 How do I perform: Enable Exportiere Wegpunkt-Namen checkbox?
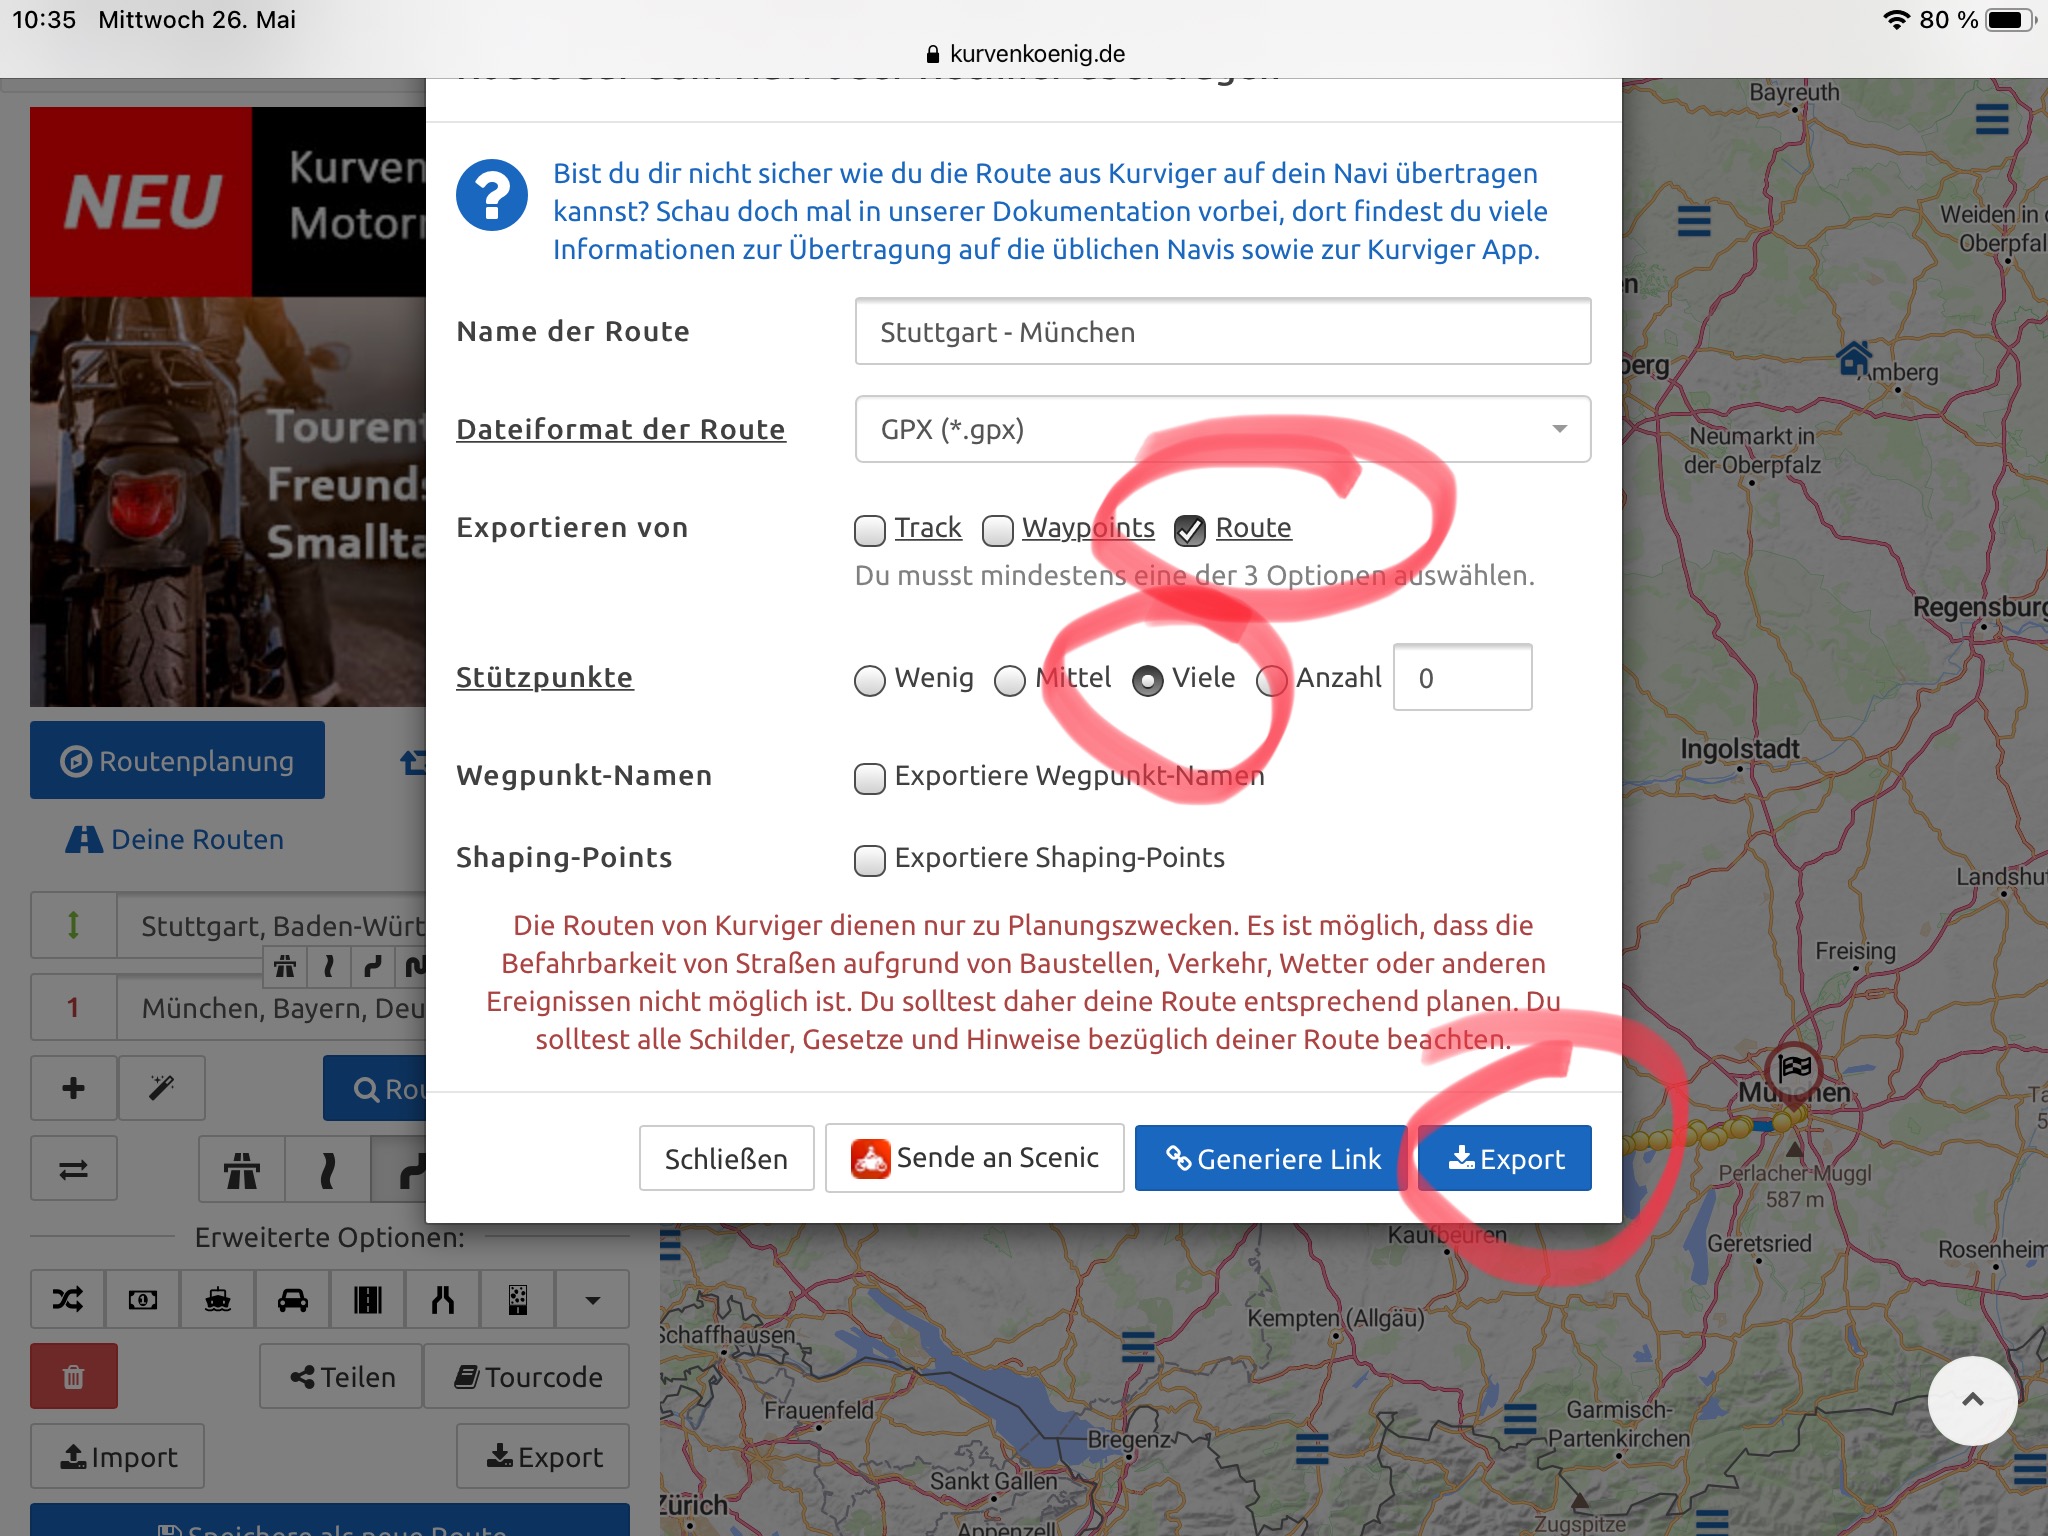tap(870, 778)
